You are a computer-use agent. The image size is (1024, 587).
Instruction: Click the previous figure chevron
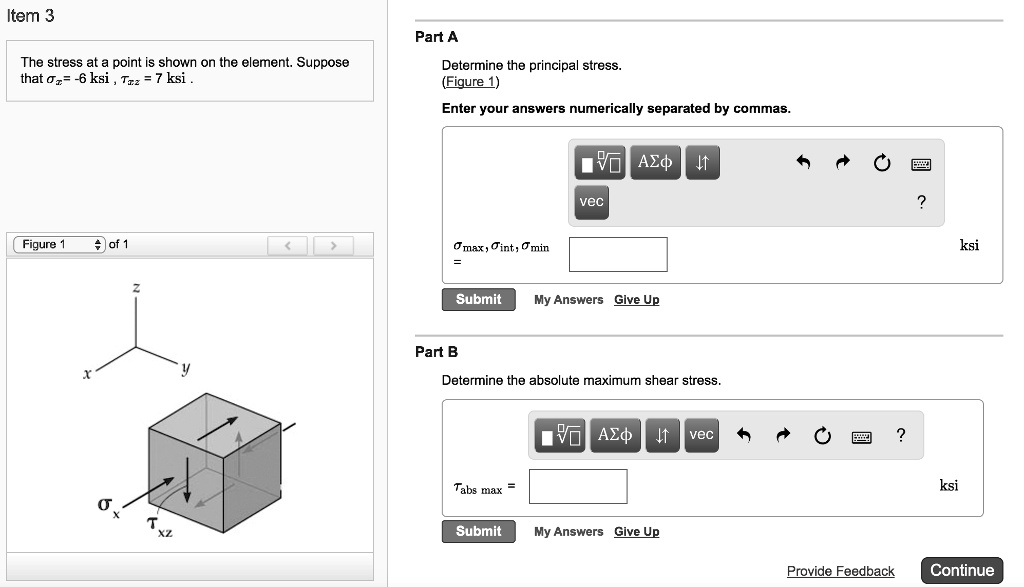coord(287,243)
